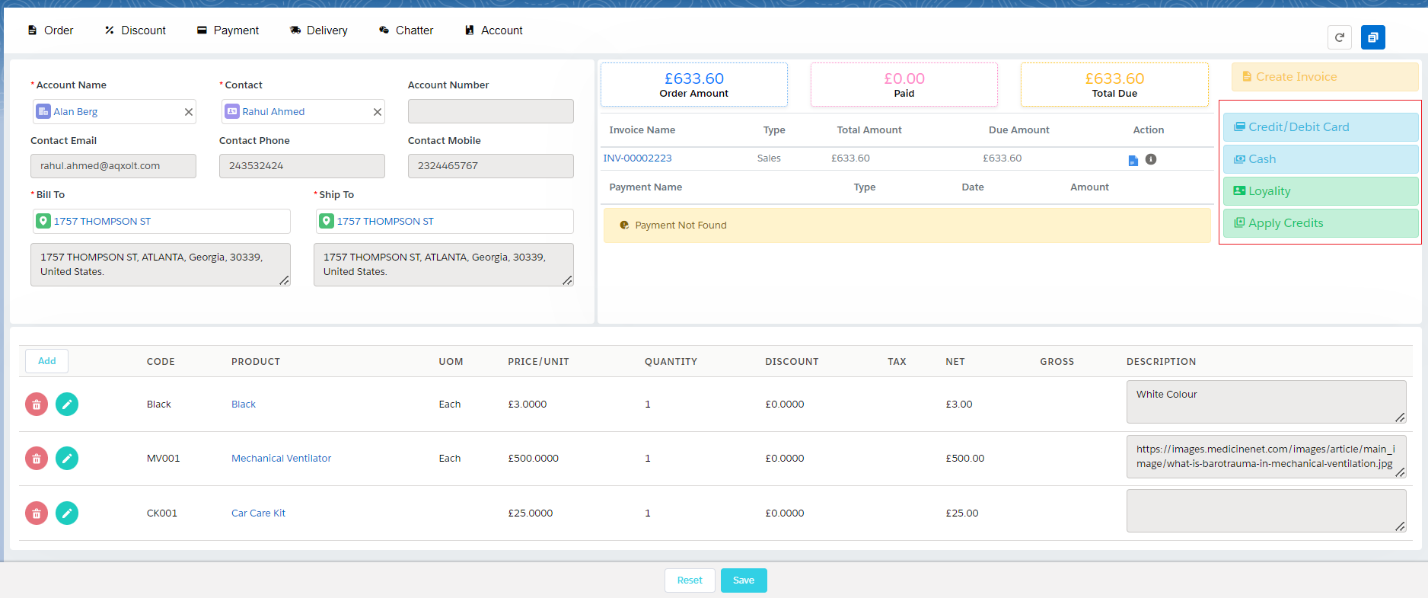
Task: Click the Ship To full address textarea
Action: click(x=444, y=265)
